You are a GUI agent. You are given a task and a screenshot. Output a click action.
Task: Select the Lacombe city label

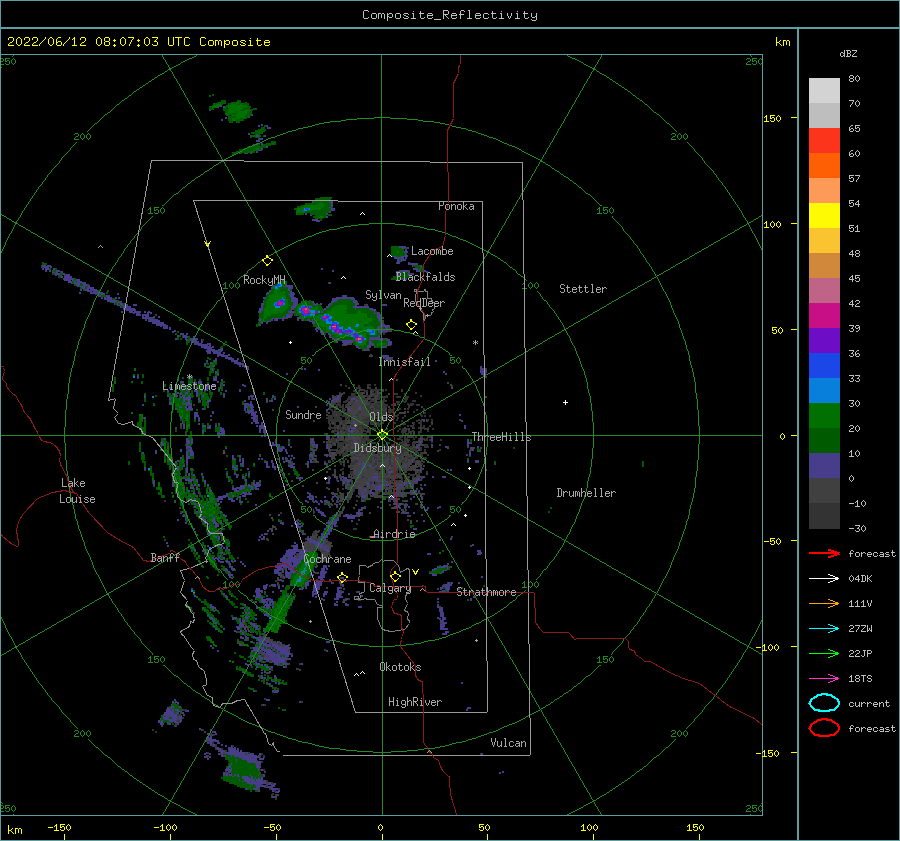(x=432, y=251)
